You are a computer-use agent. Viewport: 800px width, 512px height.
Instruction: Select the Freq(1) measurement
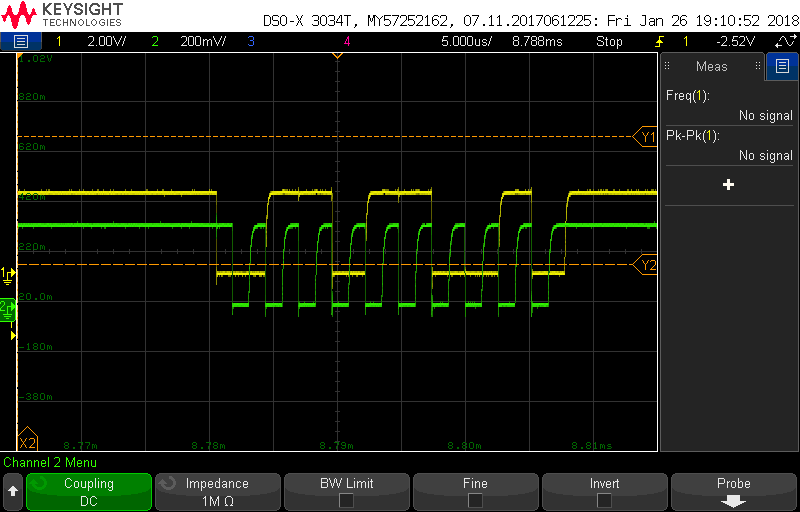(x=730, y=105)
